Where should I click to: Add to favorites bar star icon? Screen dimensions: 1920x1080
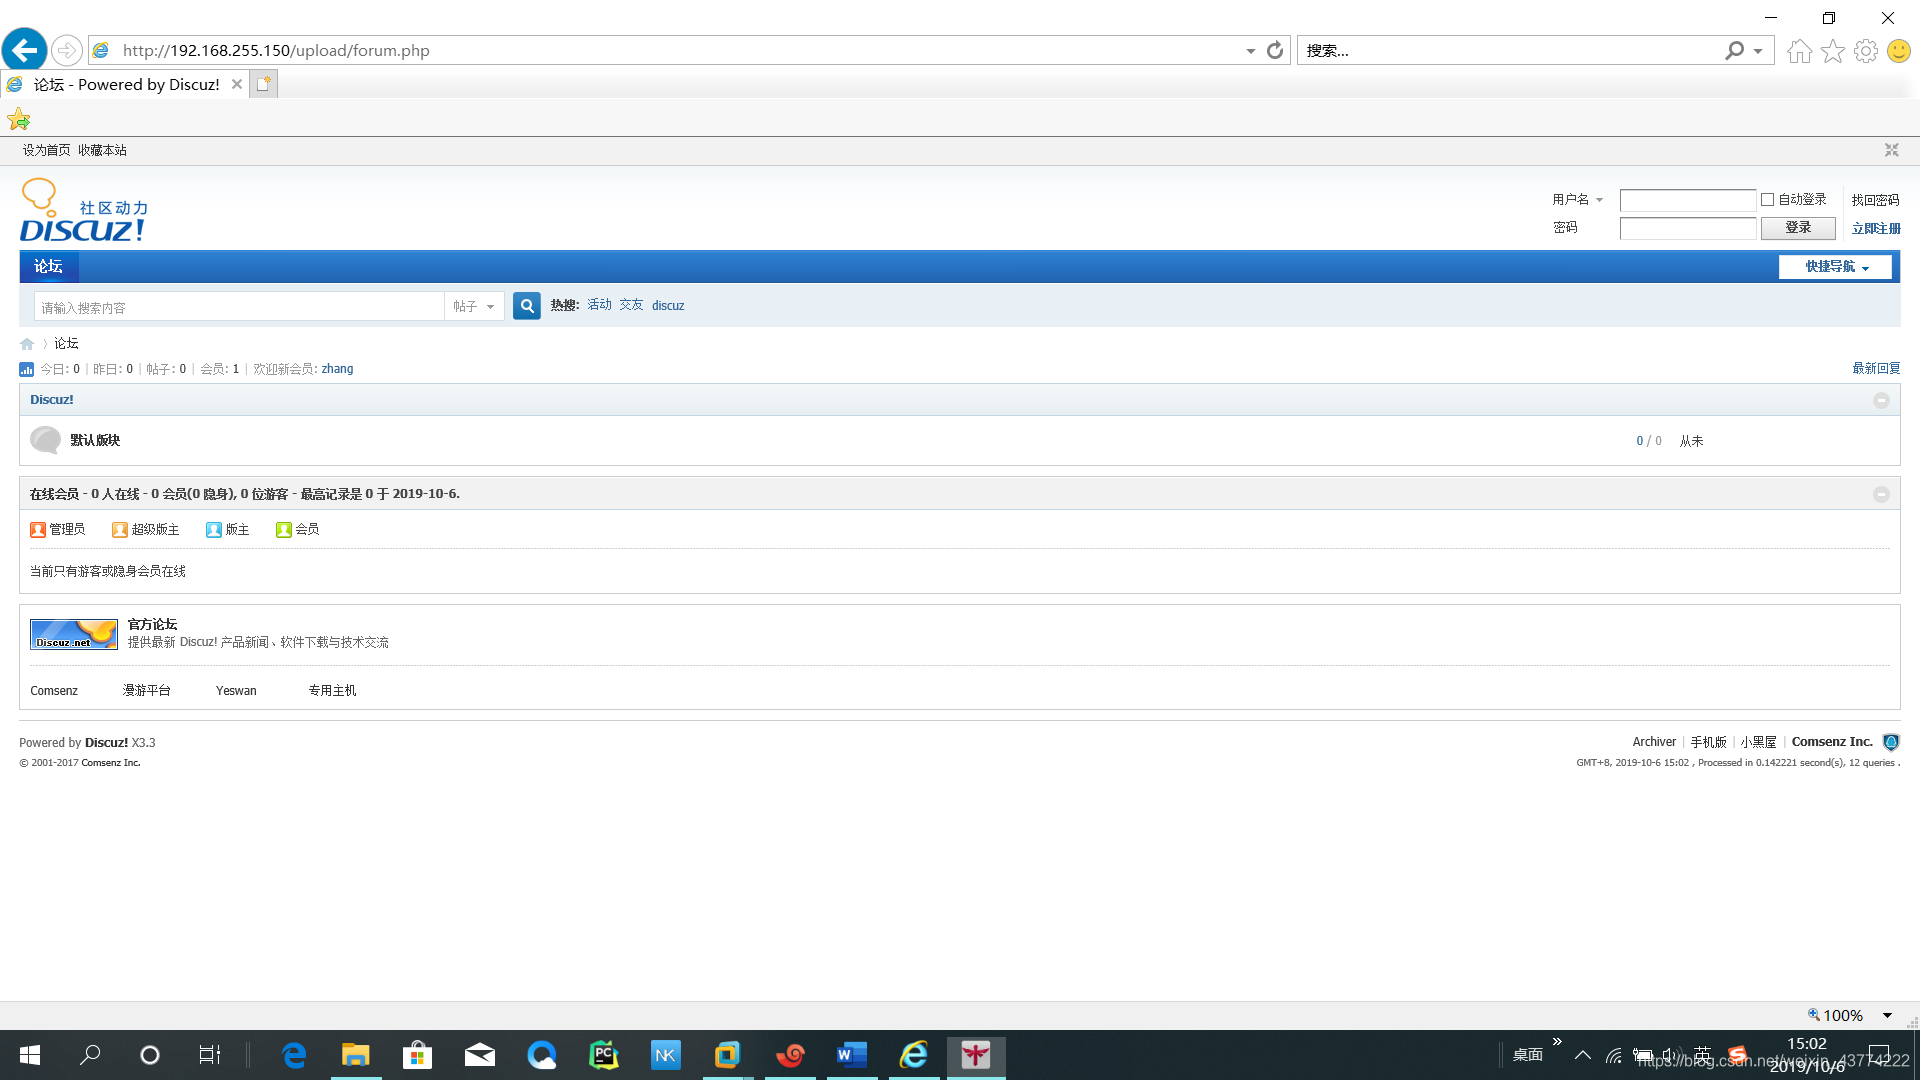pyautogui.click(x=19, y=120)
